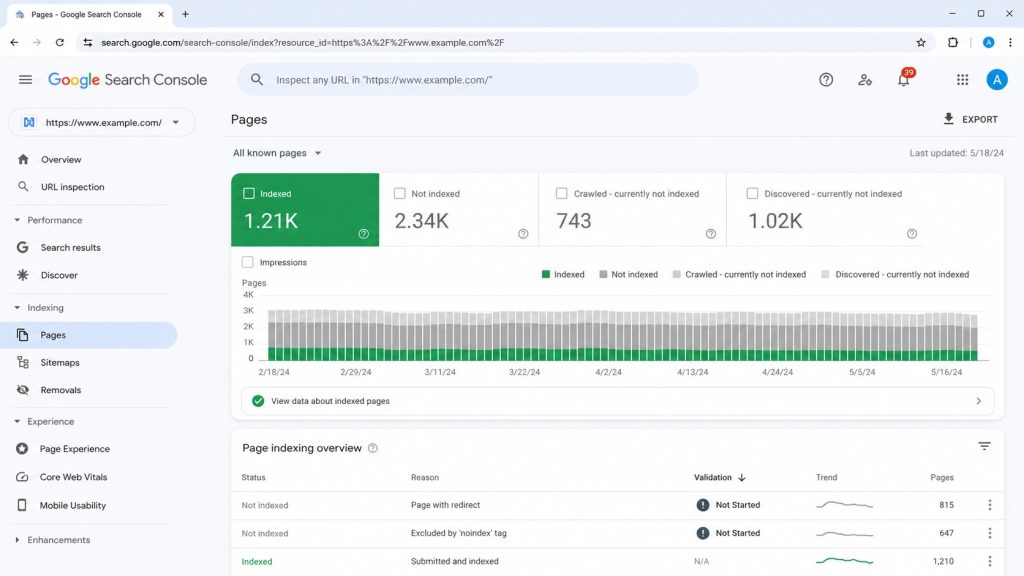Toggle the Not indexed checkbox
This screenshot has height=576, width=1024.
coord(400,193)
